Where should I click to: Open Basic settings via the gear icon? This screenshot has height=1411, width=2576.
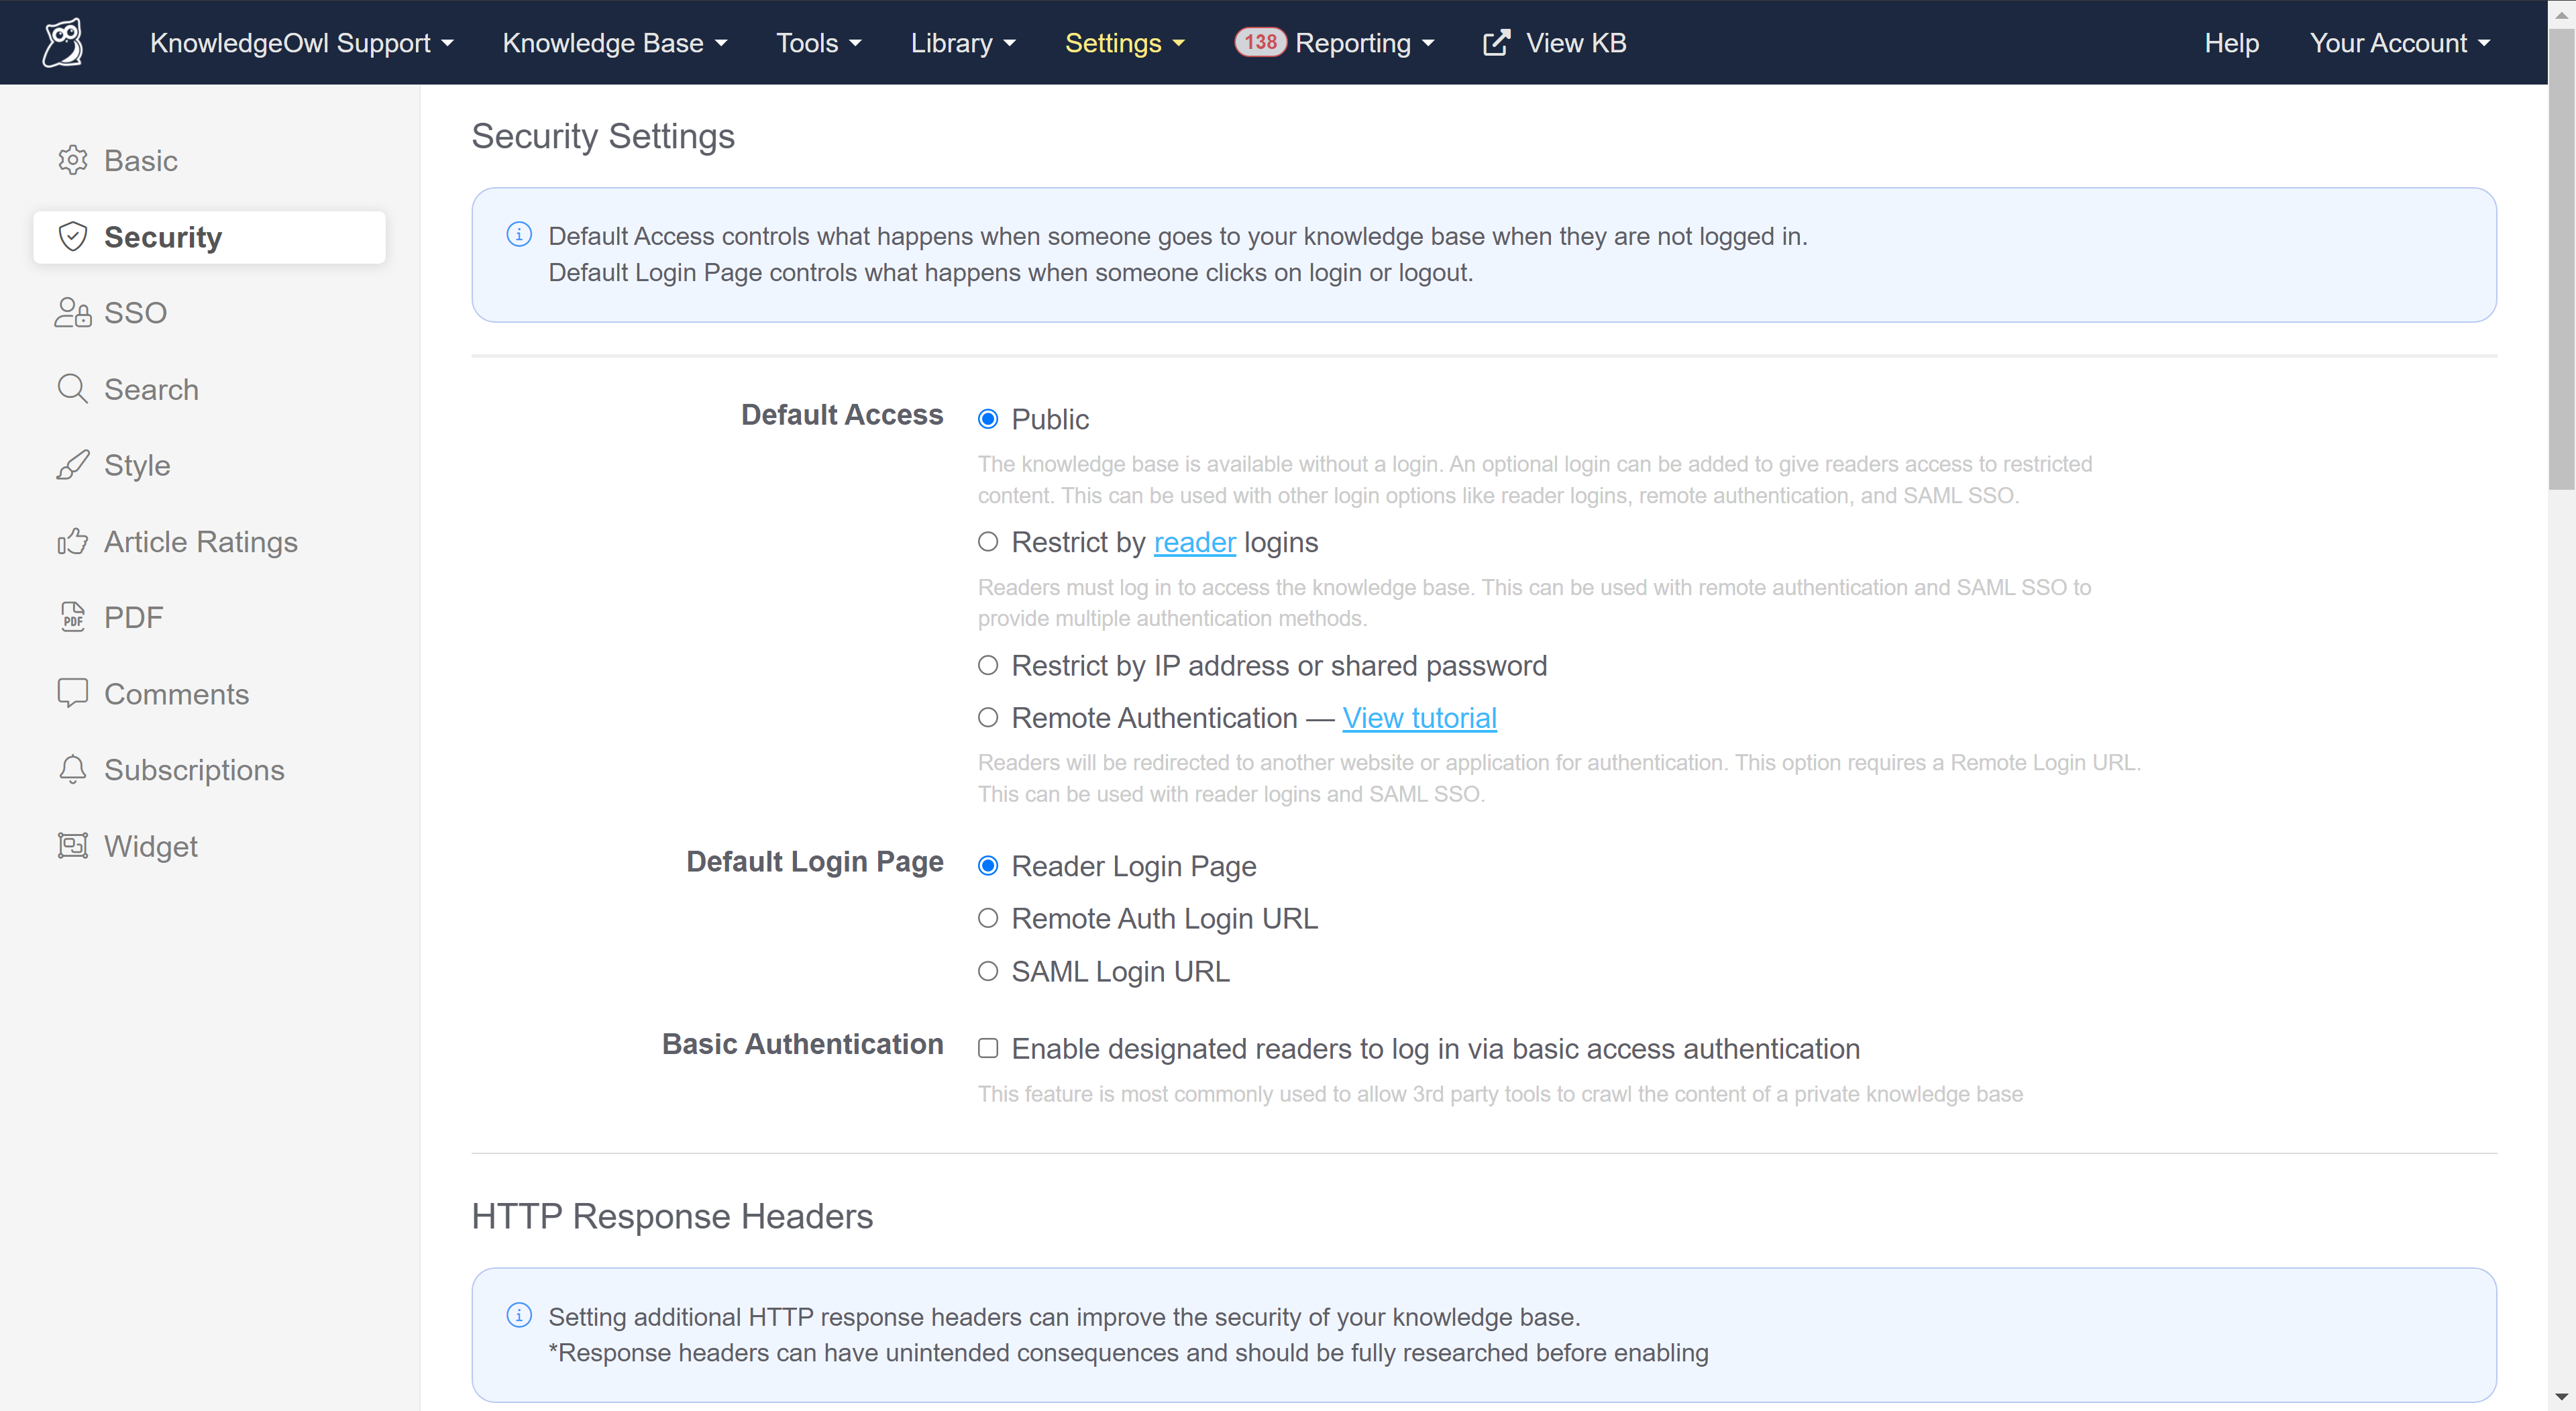pyautogui.click(x=73, y=160)
